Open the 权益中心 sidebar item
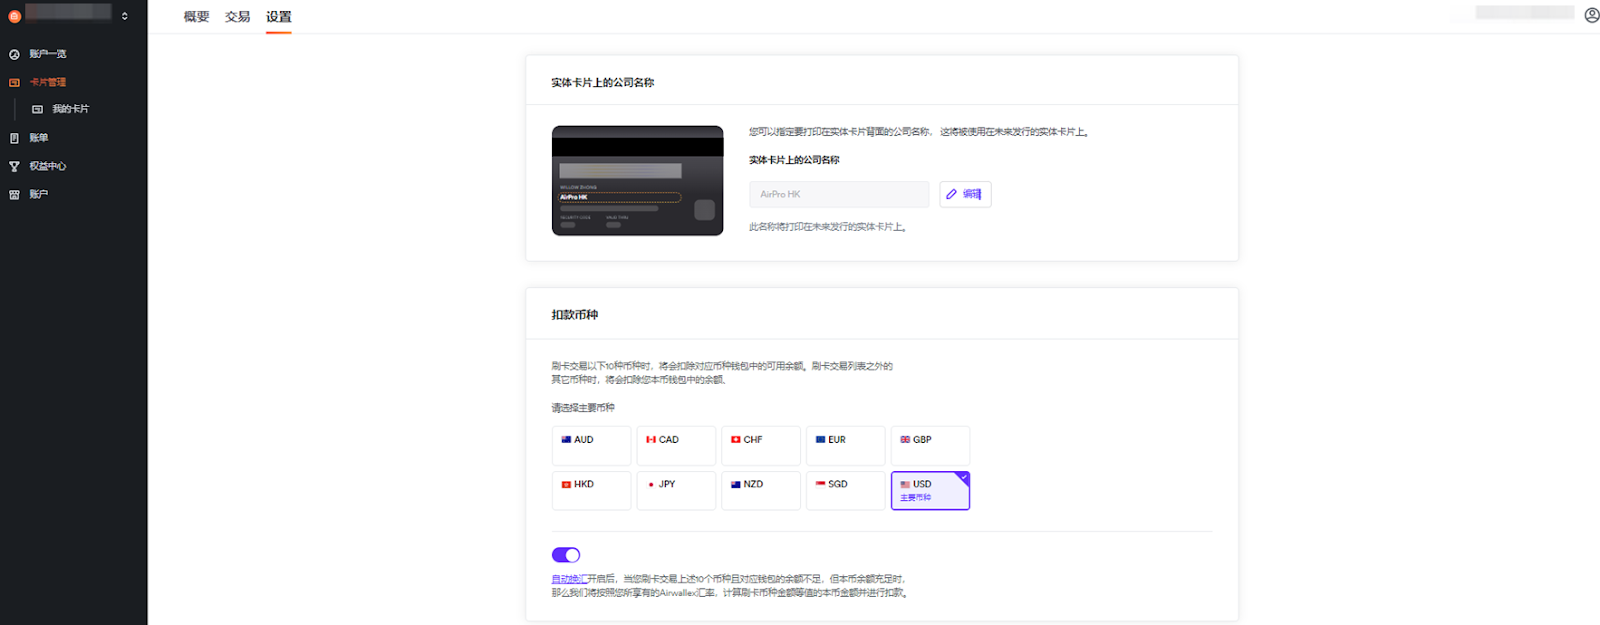1600x625 pixels. pos(47,166)
